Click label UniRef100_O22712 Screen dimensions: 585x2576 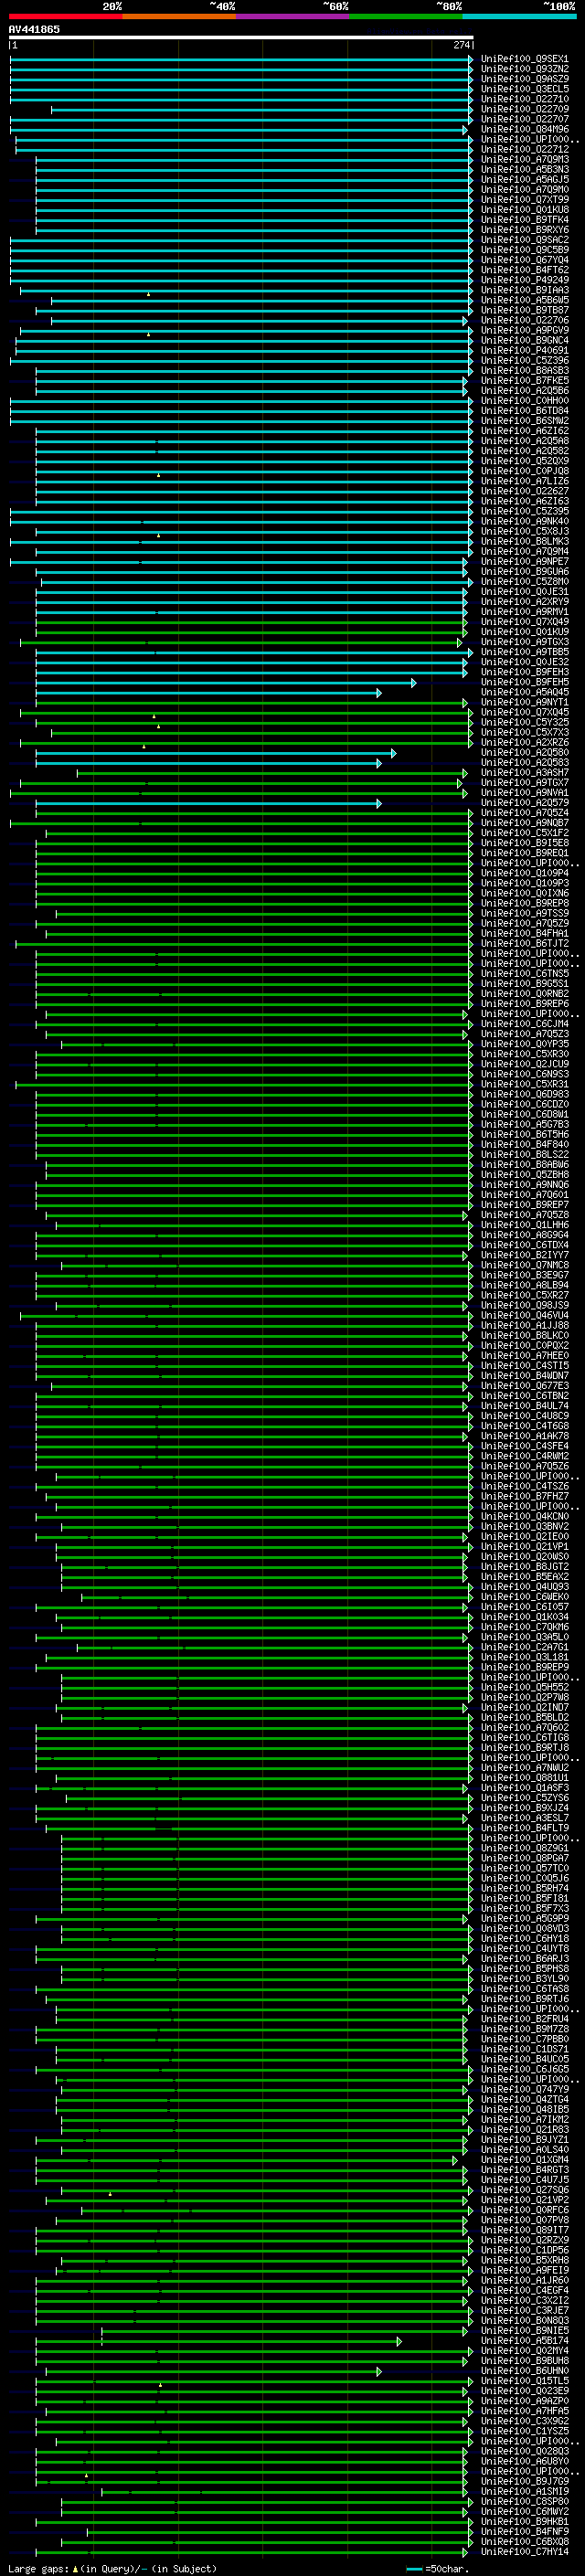(x=524, y=149)
